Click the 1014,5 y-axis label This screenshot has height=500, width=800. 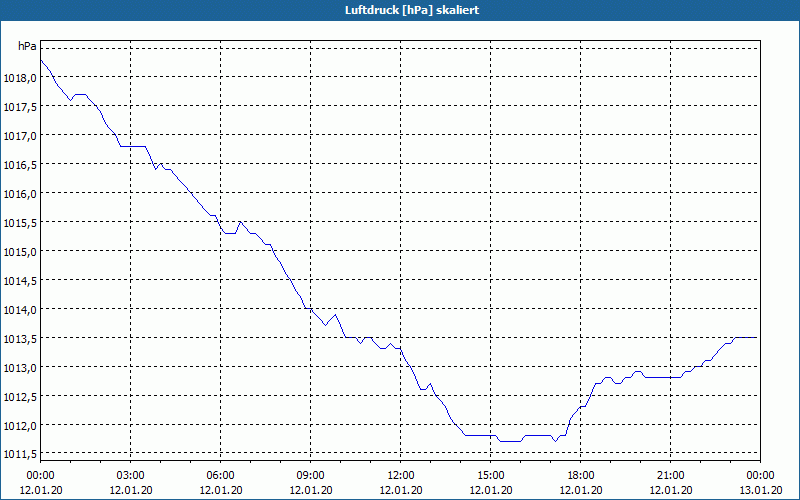pyautogui.click(x=20, y=281)
